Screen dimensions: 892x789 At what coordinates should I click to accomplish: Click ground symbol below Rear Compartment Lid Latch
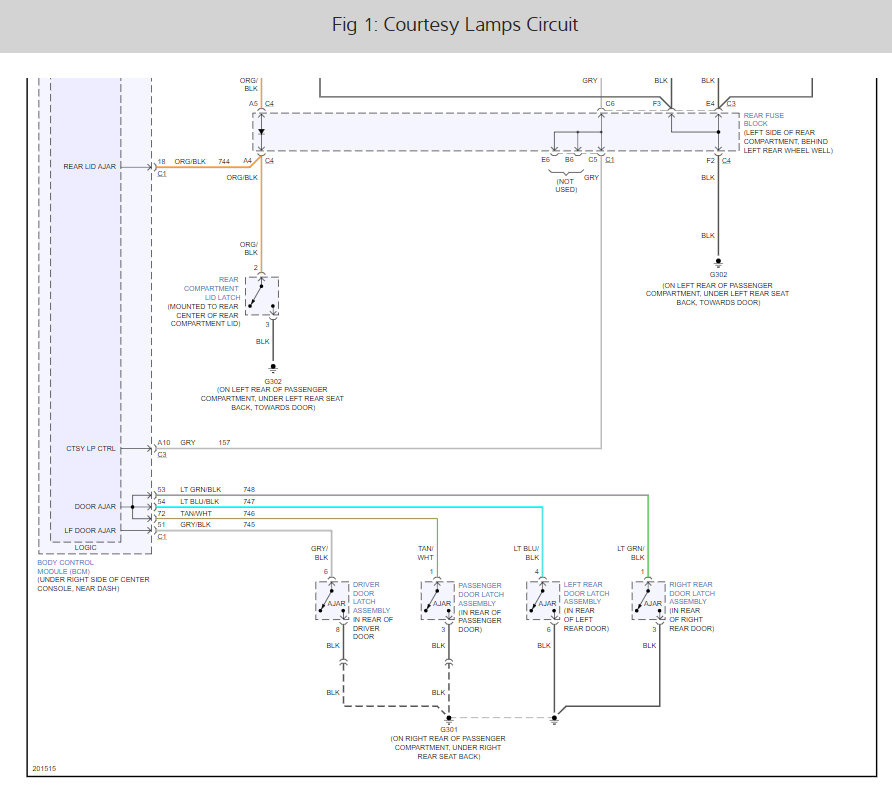pos(274,368)
